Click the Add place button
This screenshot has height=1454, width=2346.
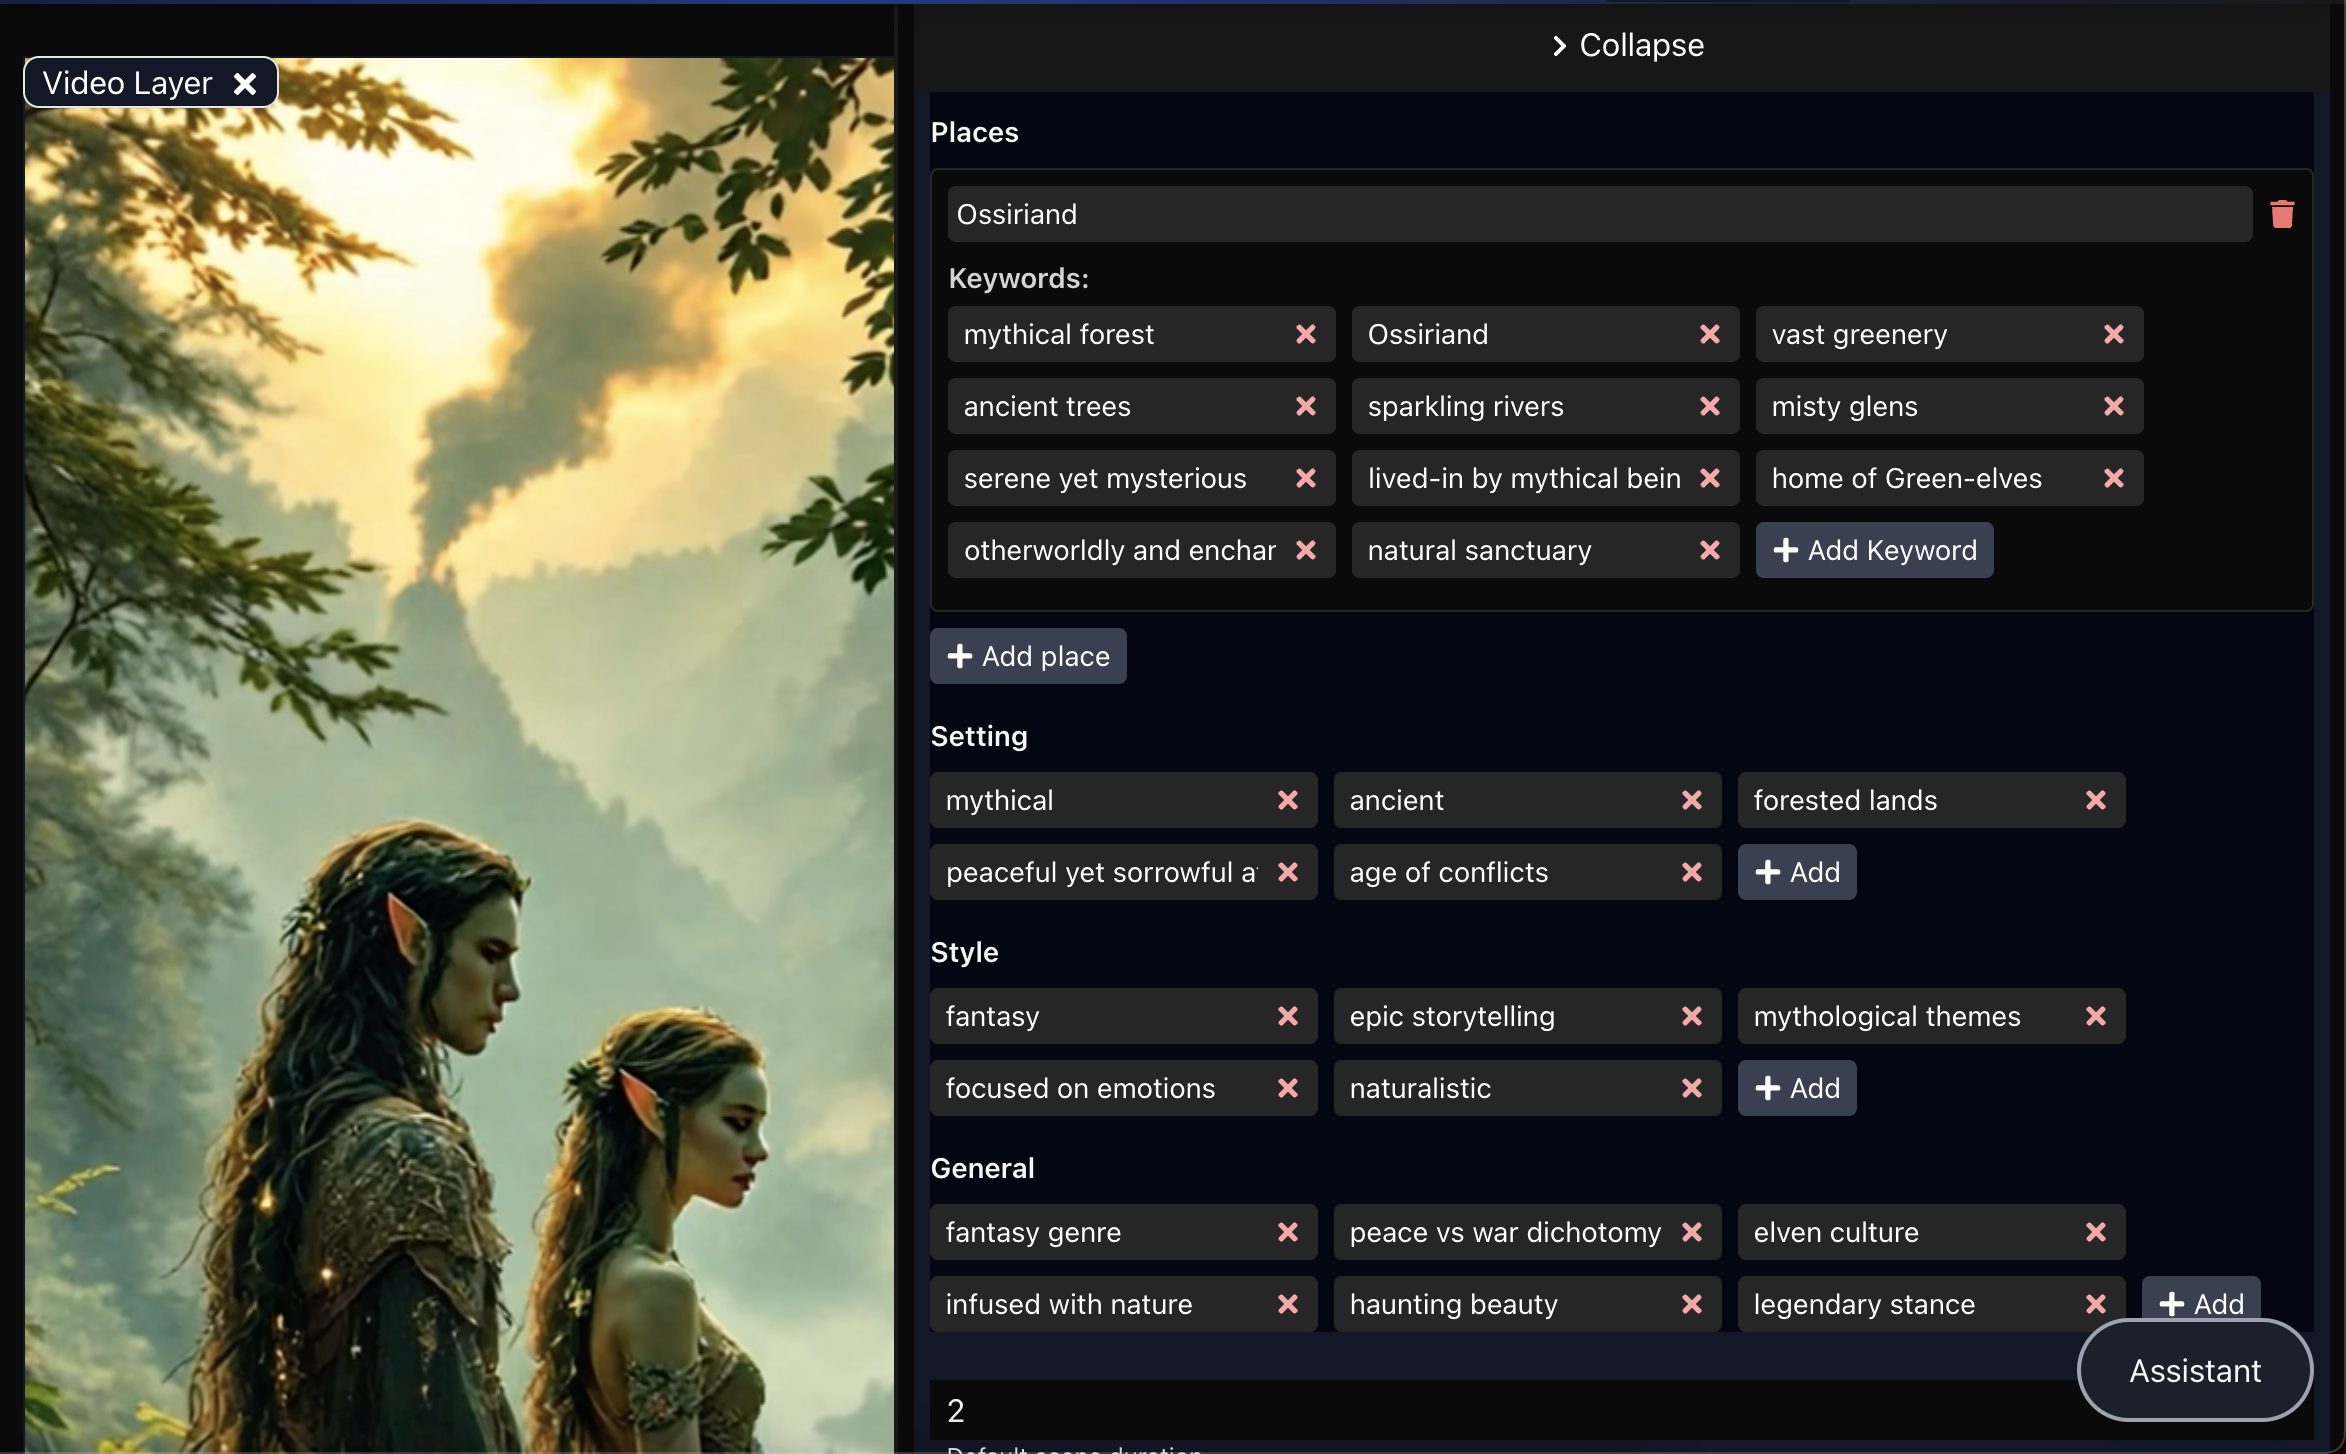1028,656
